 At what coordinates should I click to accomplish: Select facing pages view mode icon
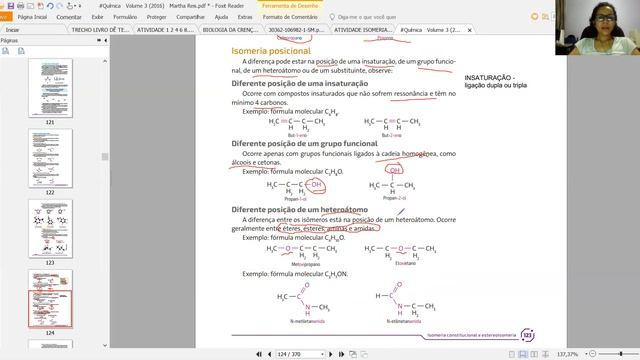coord(534,354)
